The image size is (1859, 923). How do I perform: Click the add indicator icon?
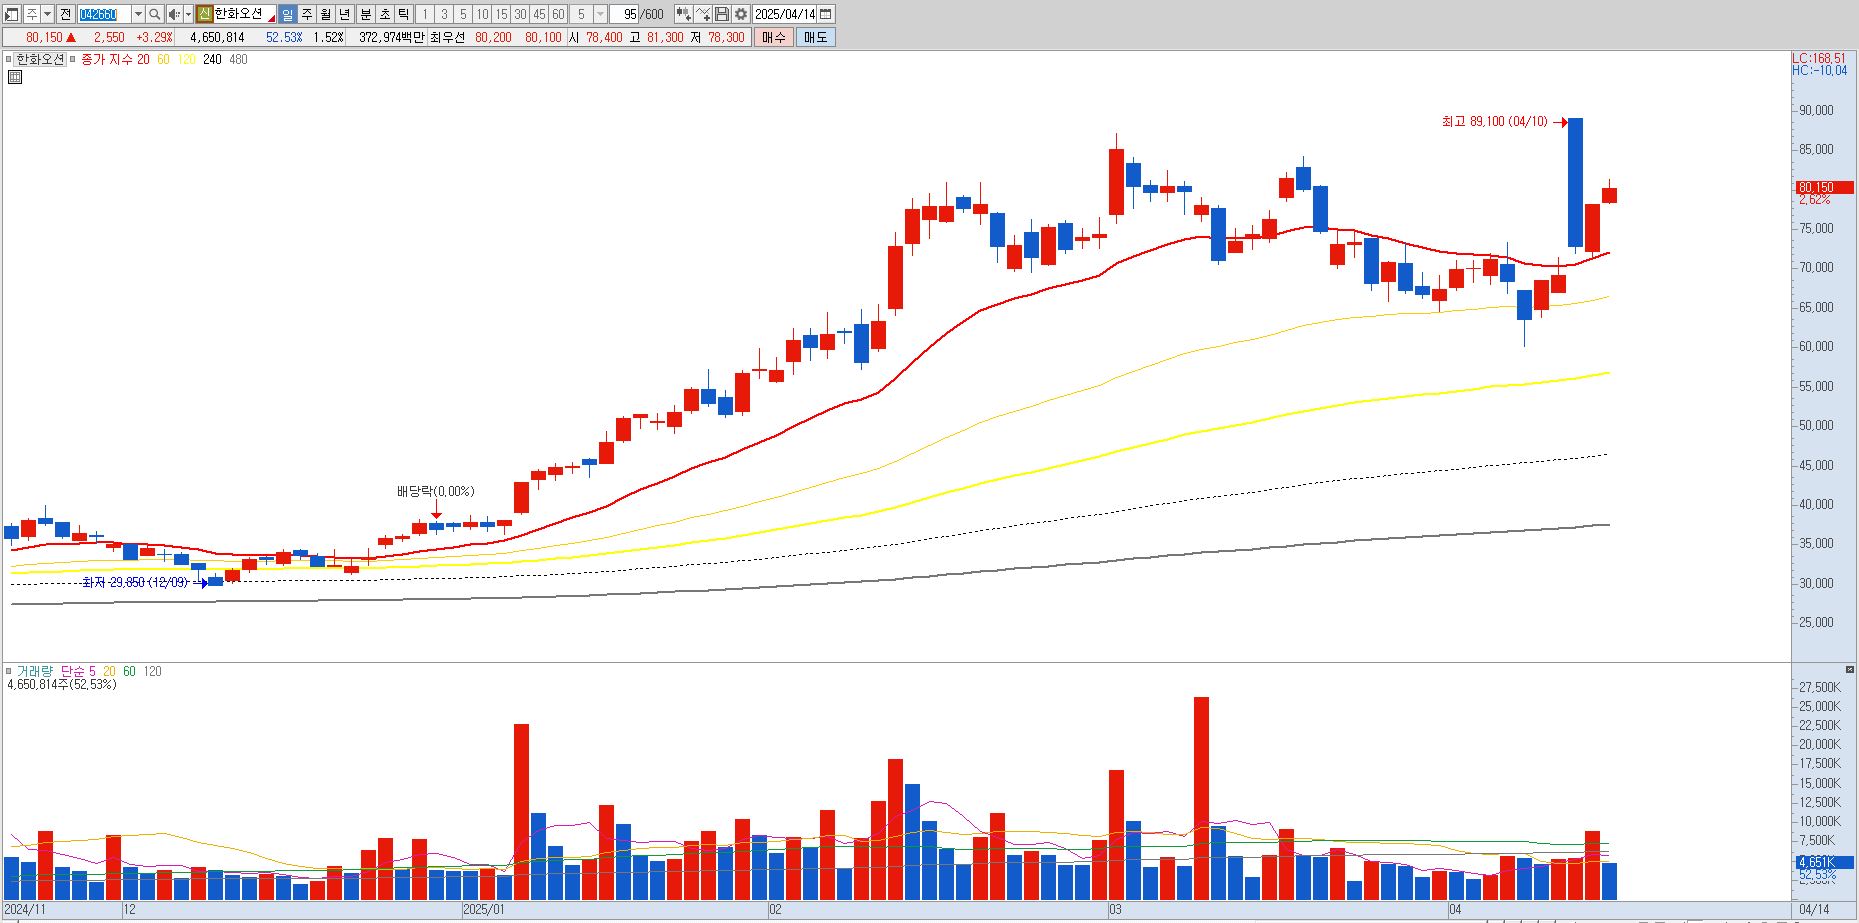(684, 14)
